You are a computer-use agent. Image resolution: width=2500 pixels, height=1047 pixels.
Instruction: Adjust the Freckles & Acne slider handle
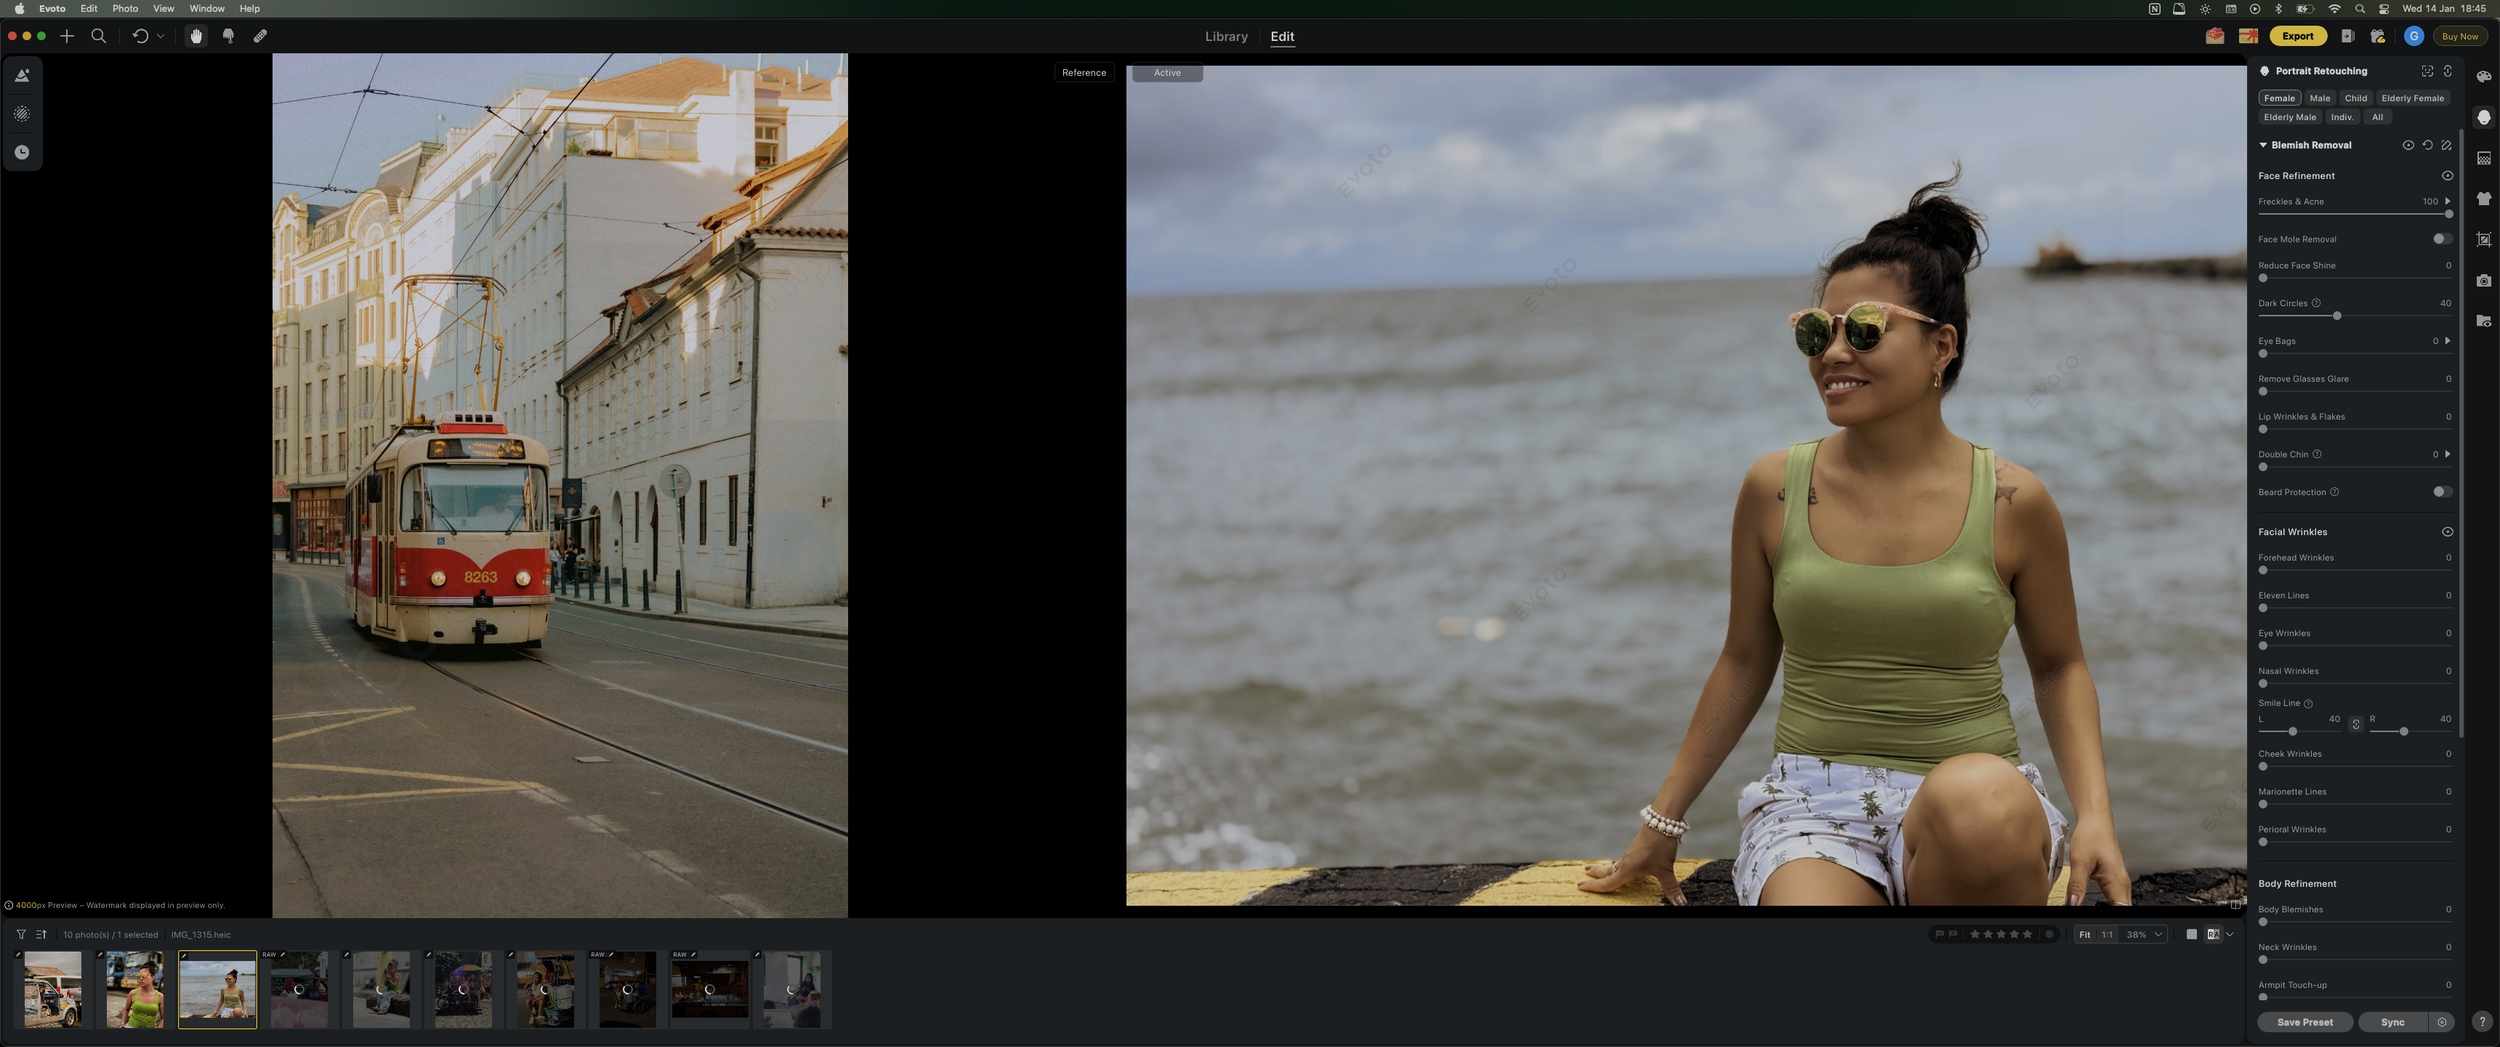[x=2448, y=214]
